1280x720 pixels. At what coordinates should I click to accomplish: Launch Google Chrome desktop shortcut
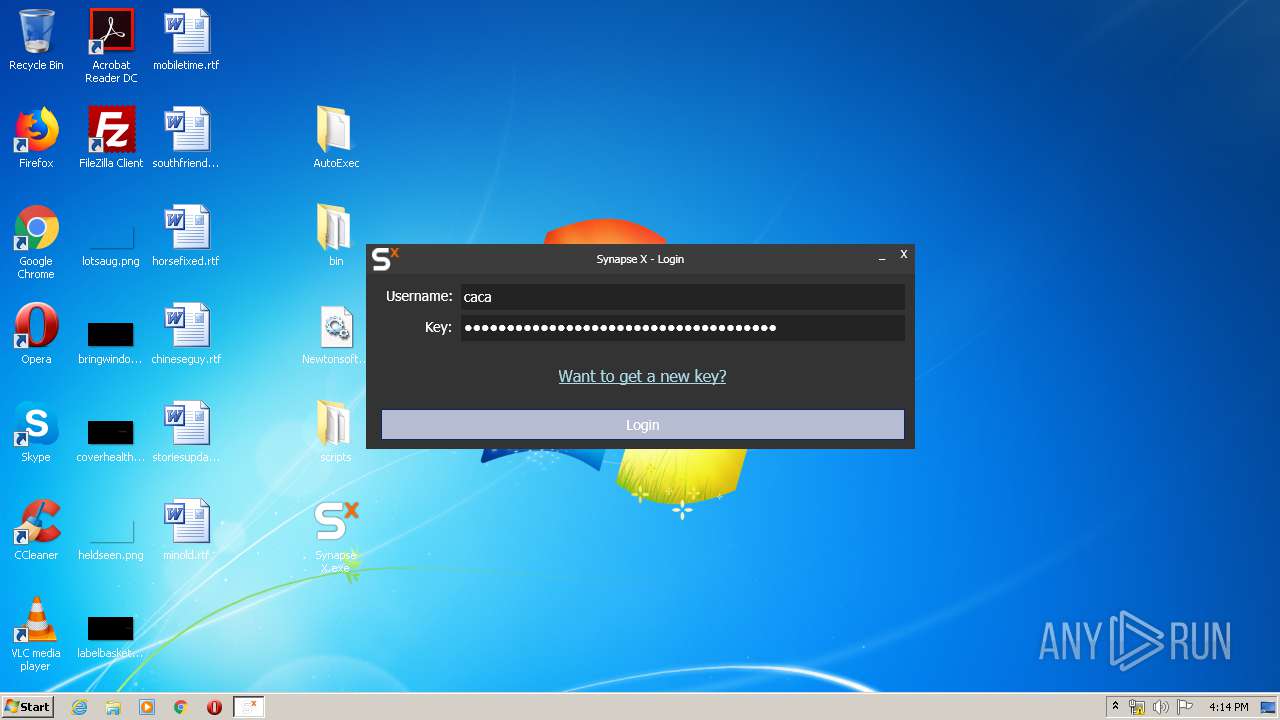pos(36,242)
